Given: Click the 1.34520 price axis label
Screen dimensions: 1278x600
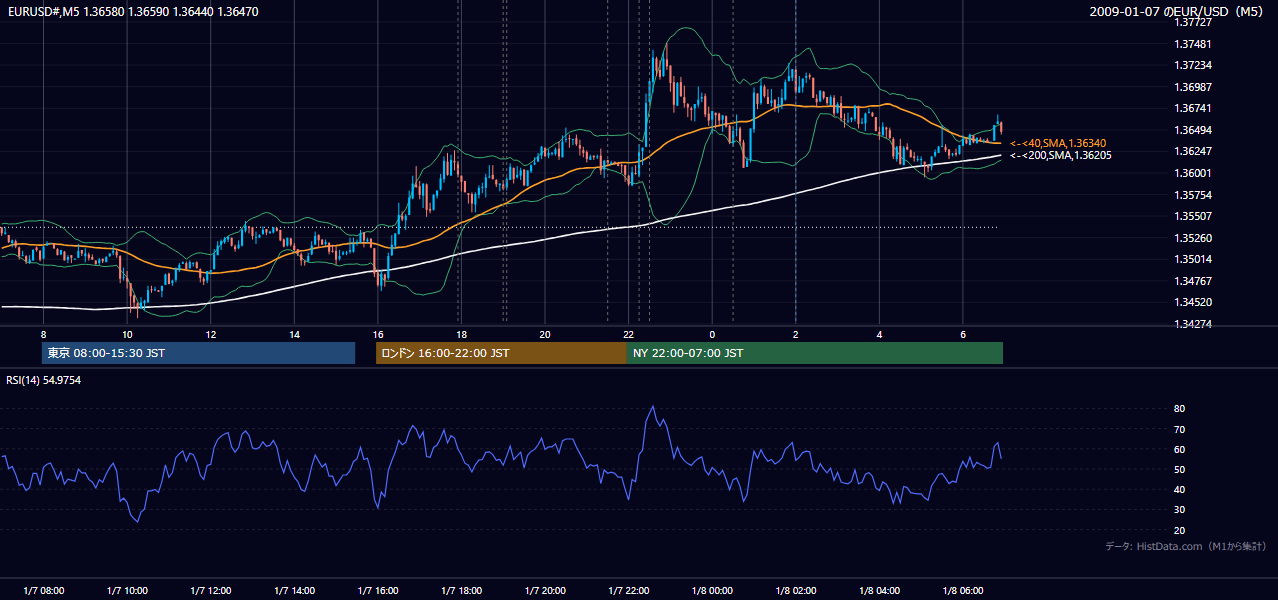Looking at the screenshot, I should point(1193,302).
